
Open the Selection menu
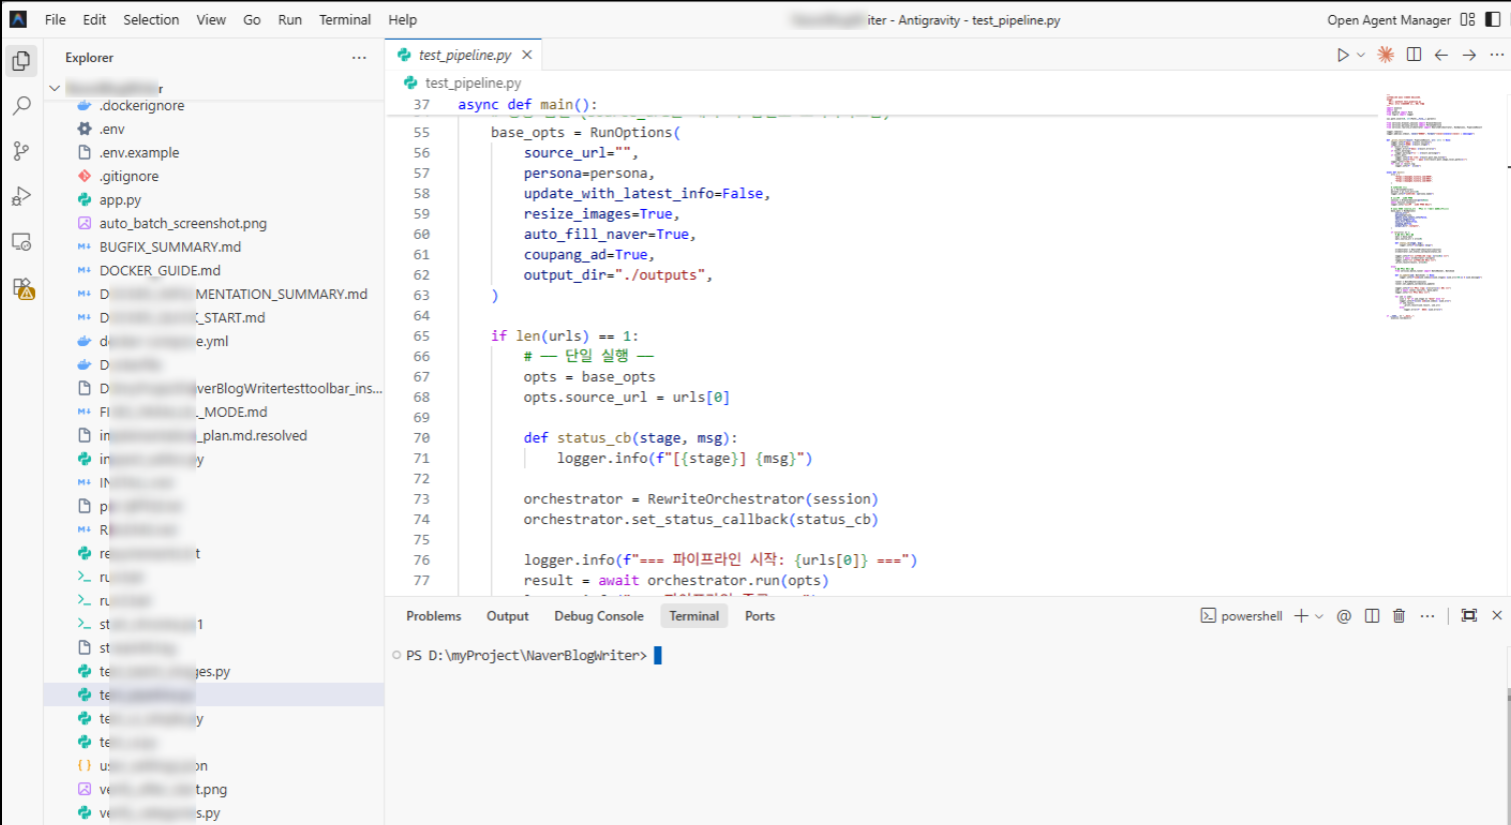(x=151, y=19)
